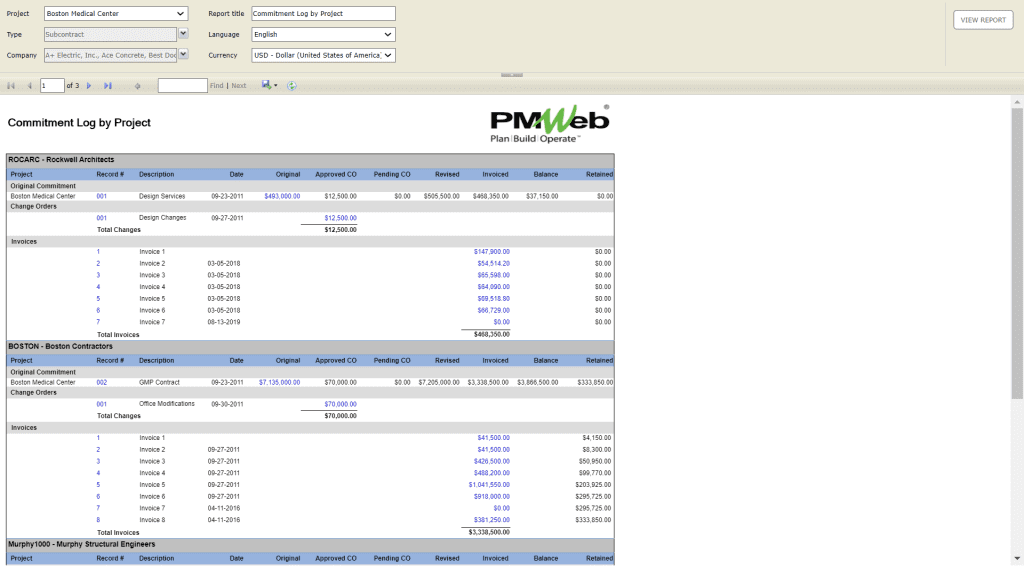1024x576 pixels.
Task: Open Boston invoice $1,041,550.00 link
Action: pyautogui.click(x=489, y=485)
